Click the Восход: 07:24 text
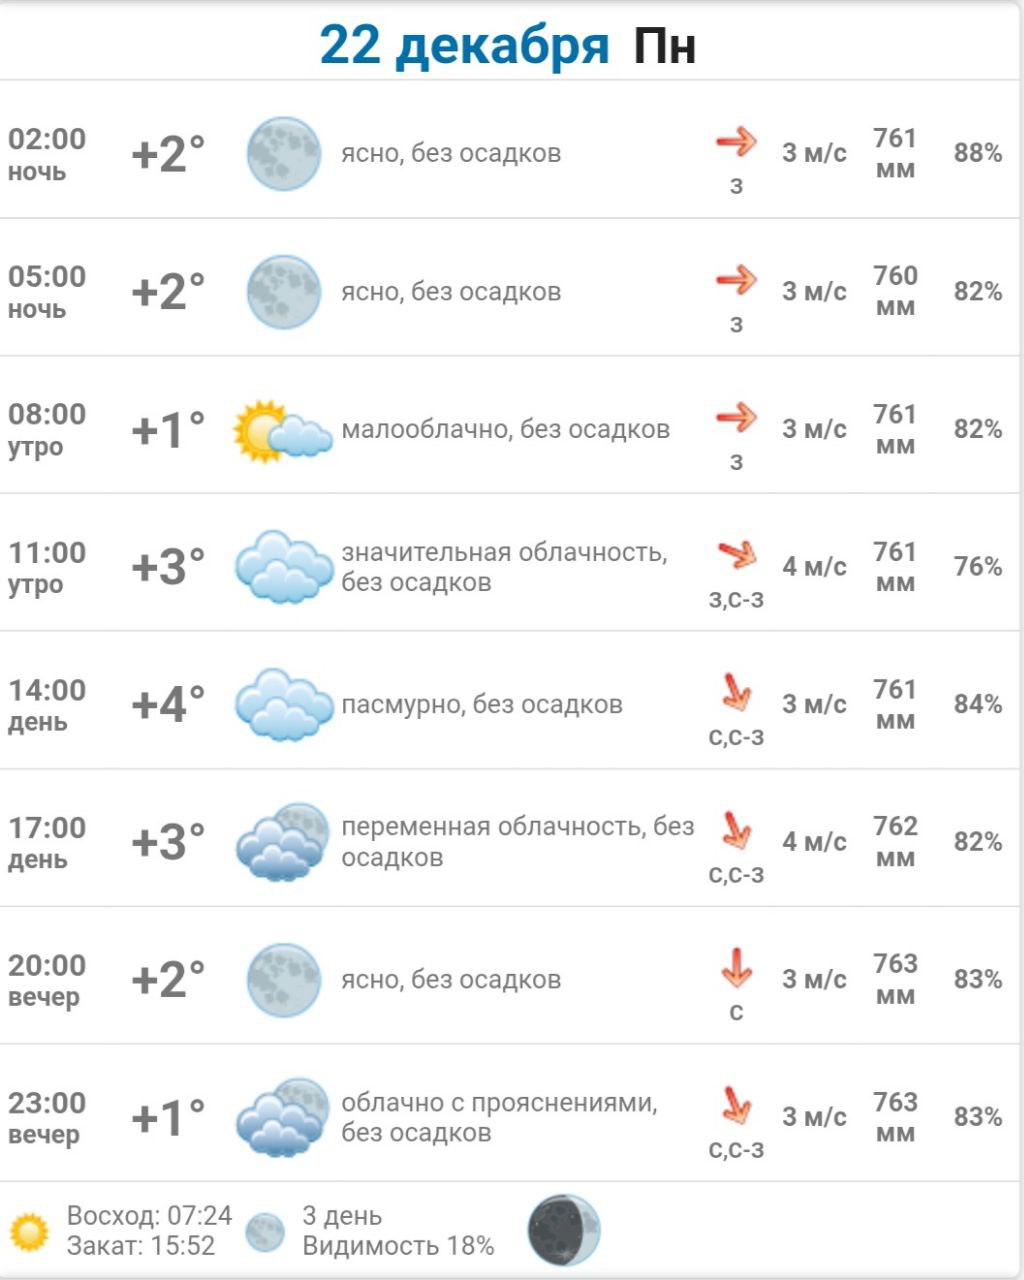This screenshot has width=1024, height=1280. pos(149,1216)
